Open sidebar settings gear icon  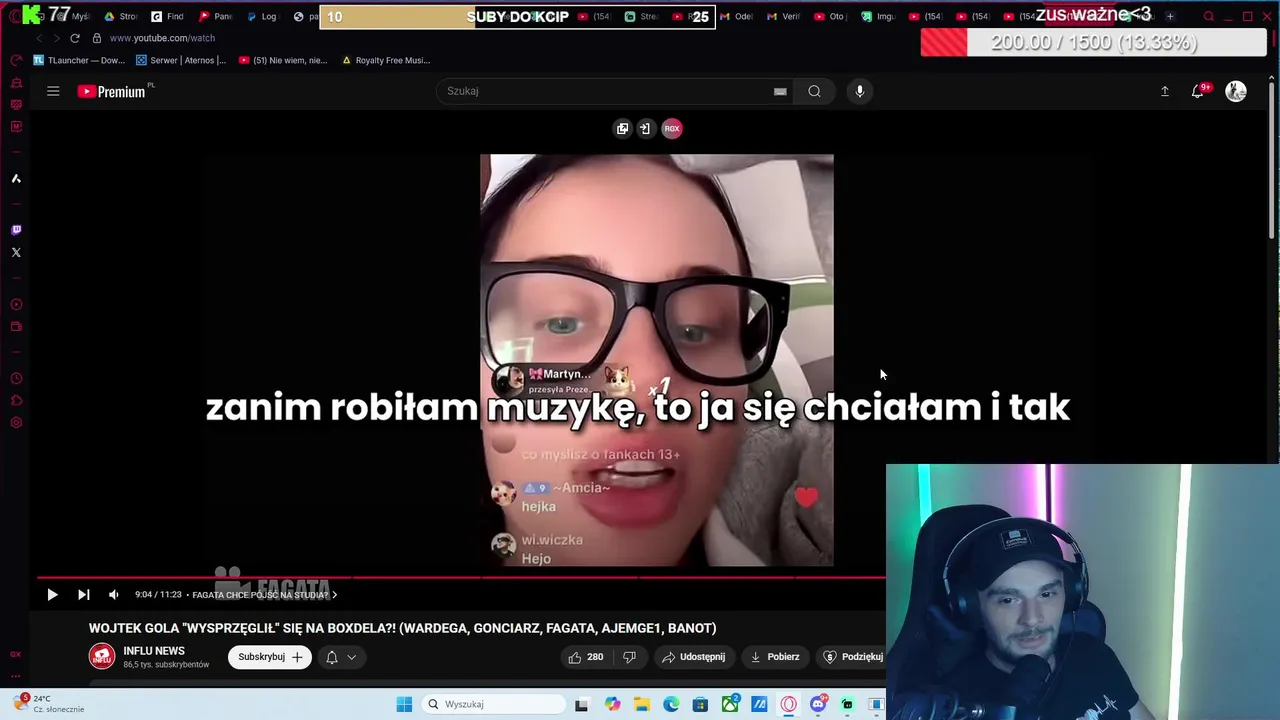16,422
